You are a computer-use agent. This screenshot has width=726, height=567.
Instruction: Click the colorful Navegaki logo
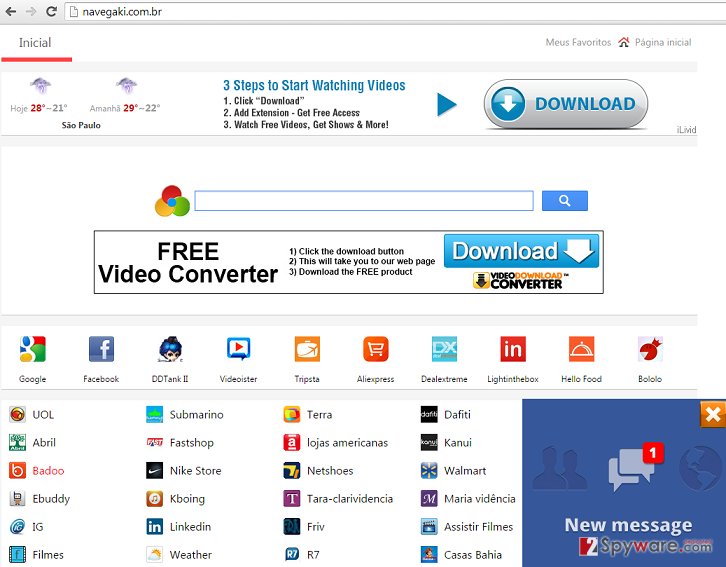172,201
